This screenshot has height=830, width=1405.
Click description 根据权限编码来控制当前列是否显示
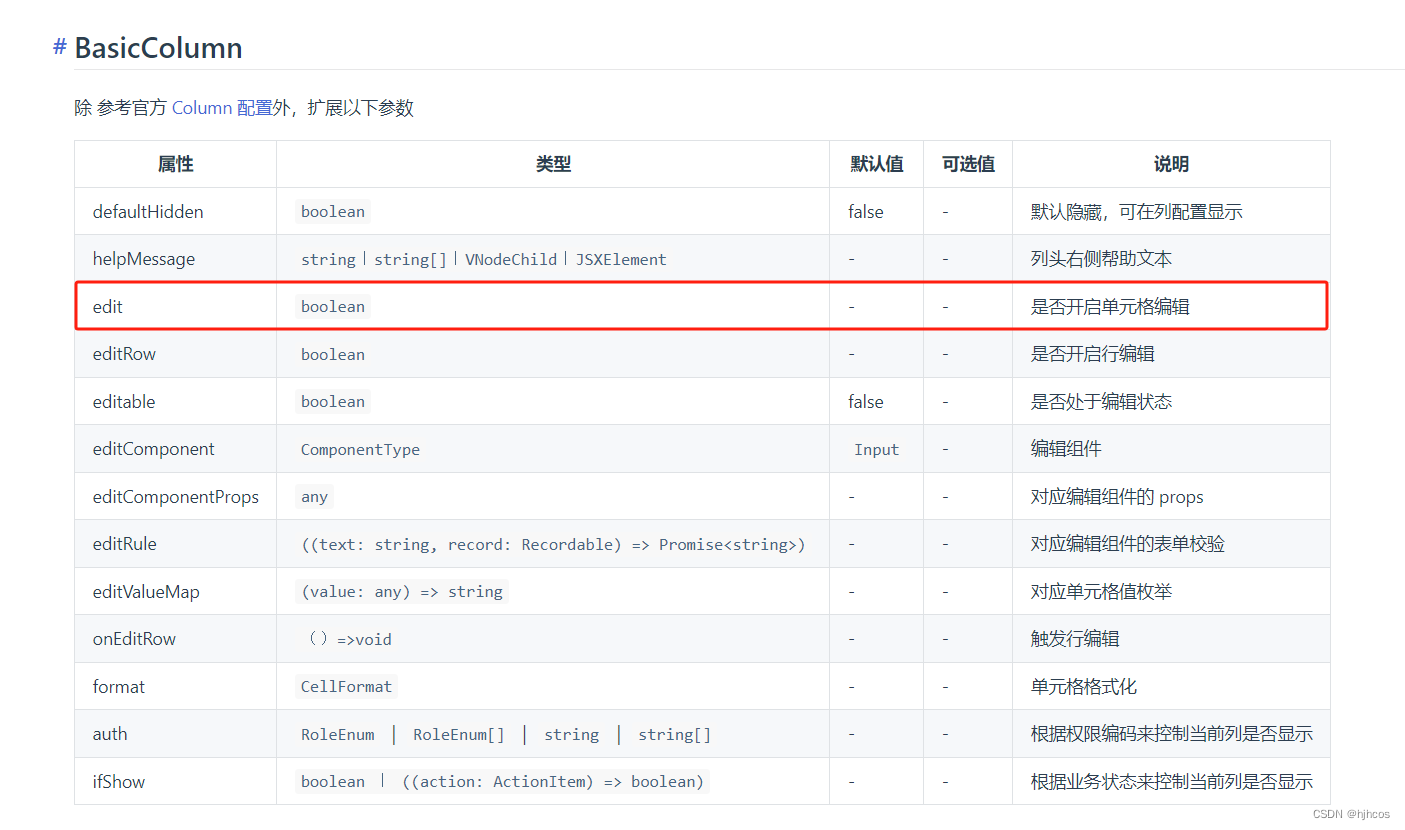1172,734
